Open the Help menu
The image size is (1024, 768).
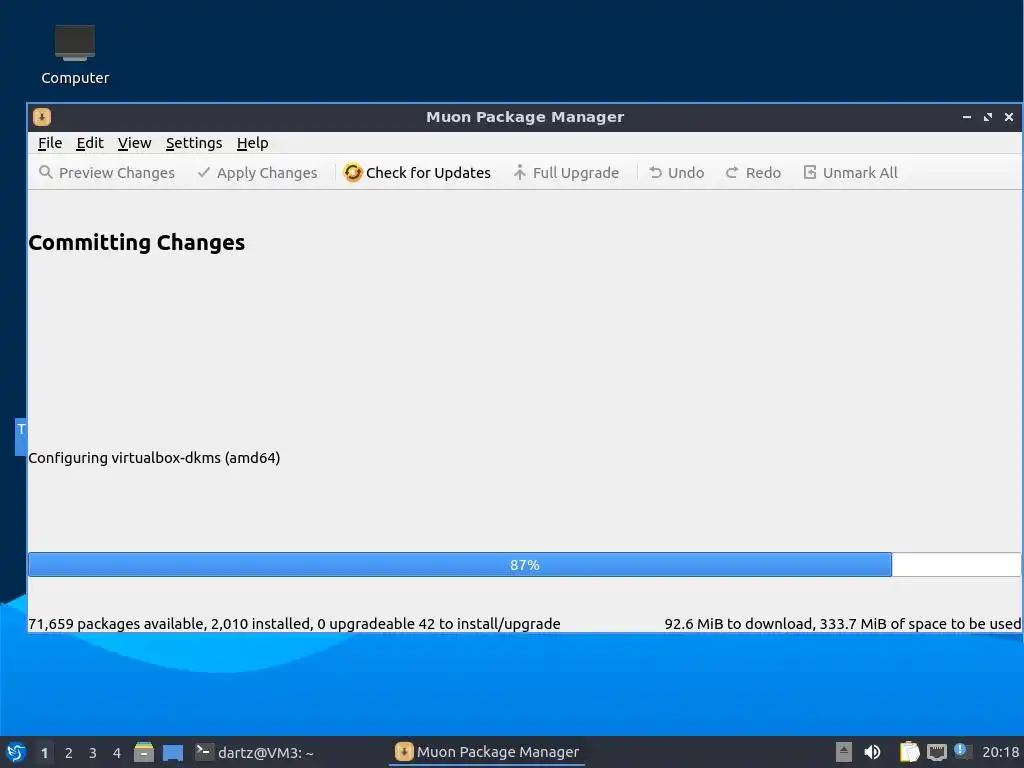pyautogui.click(x=252, y=143)
